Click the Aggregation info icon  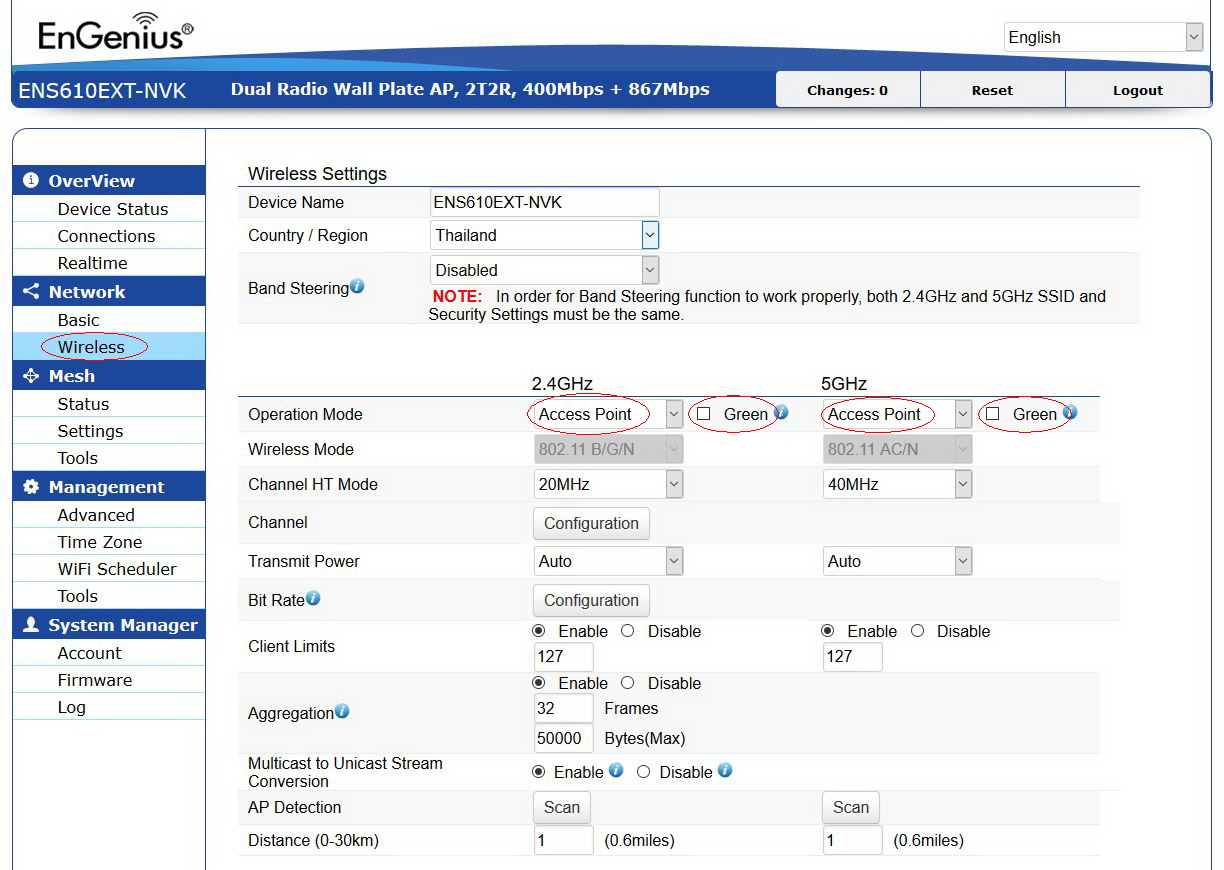point(342,711)
